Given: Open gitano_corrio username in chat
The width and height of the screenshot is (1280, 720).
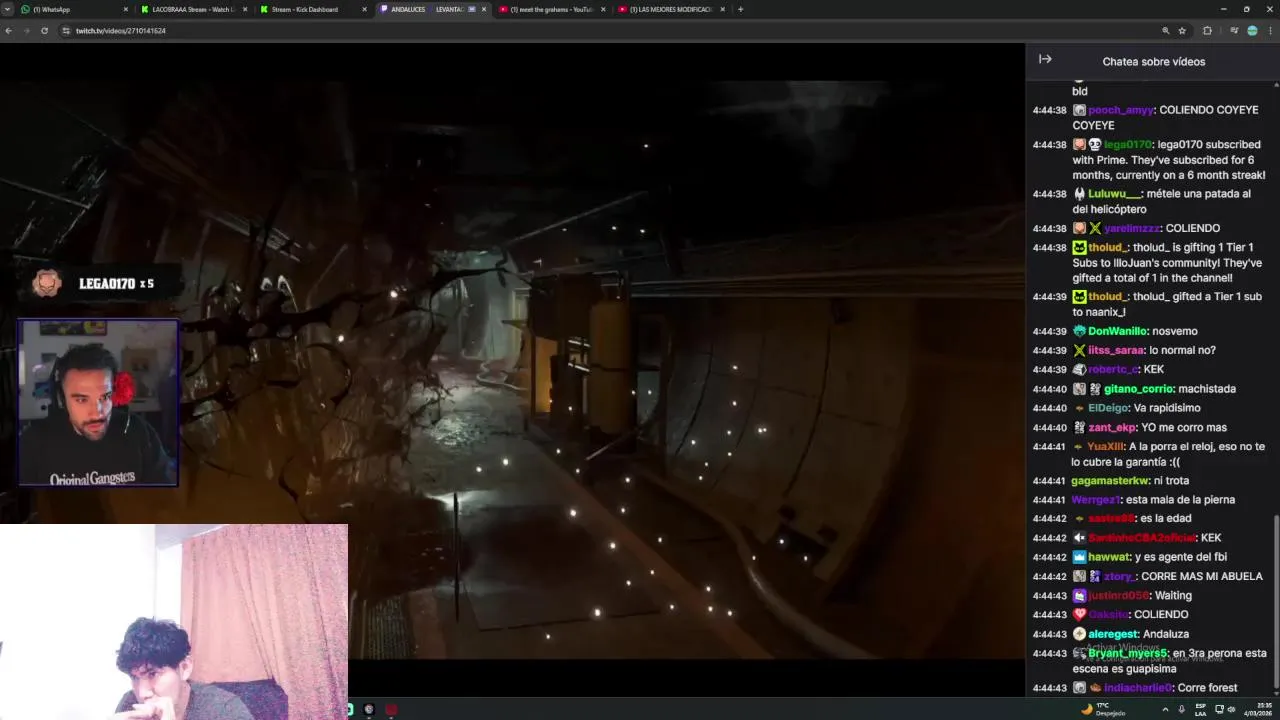Looking at the screenshot, I should coord(1138,389).
